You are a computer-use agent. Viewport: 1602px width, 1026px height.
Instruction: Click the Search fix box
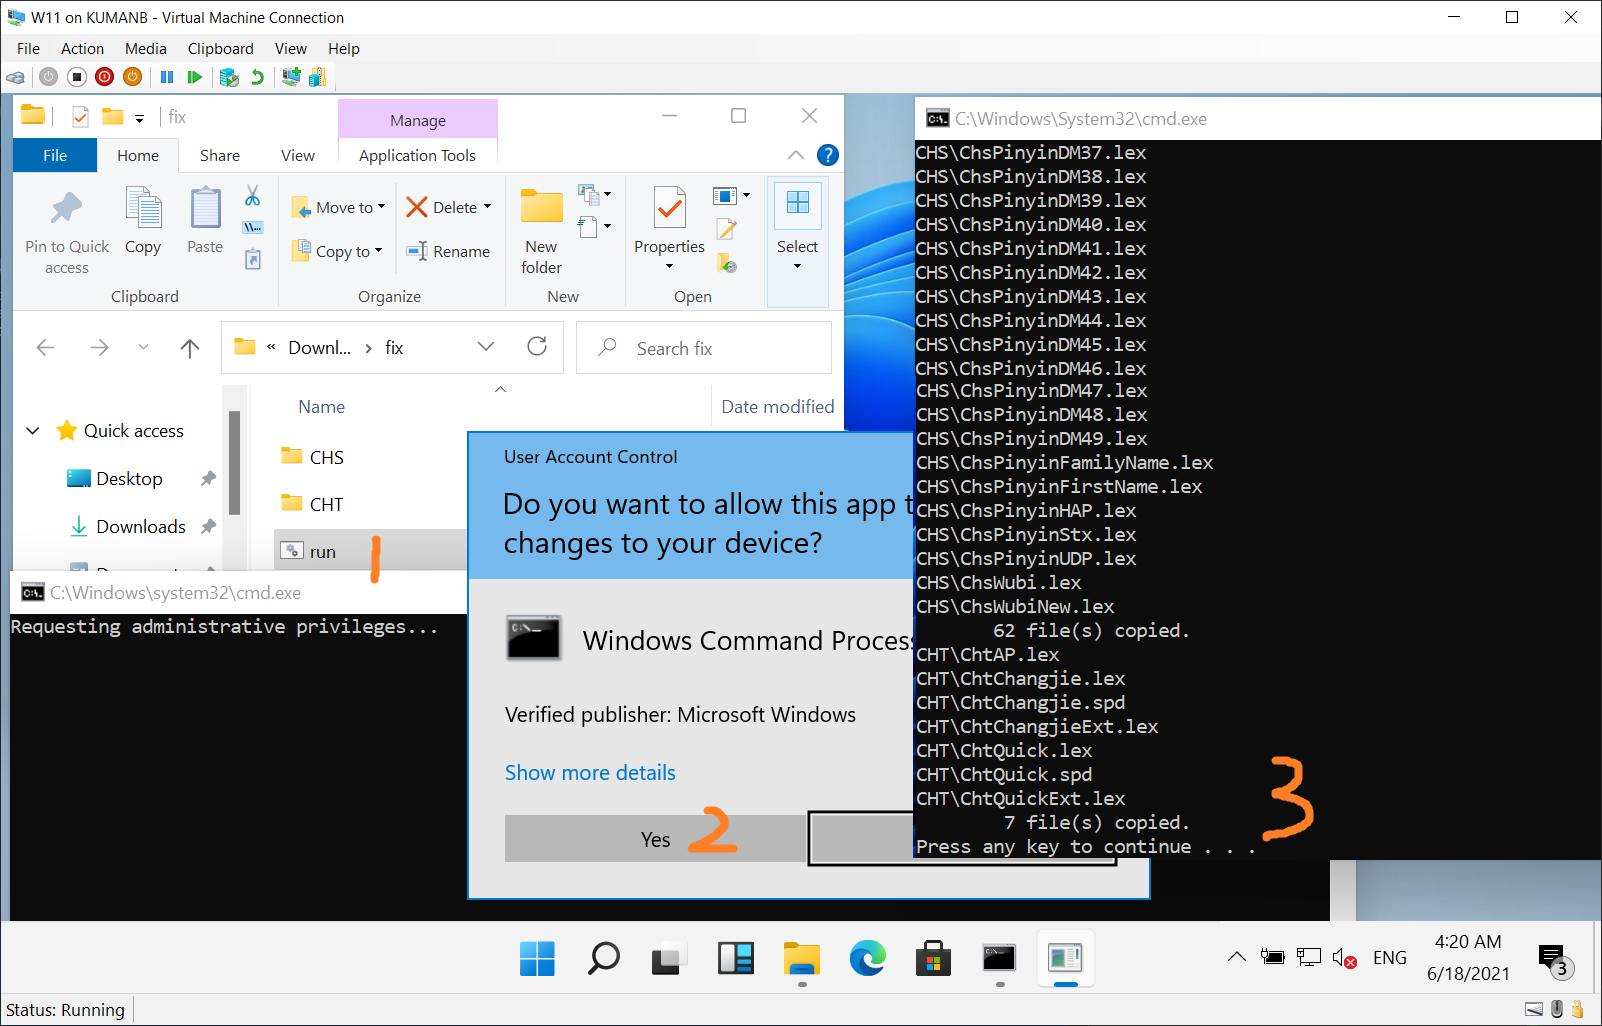pos(704,348)
